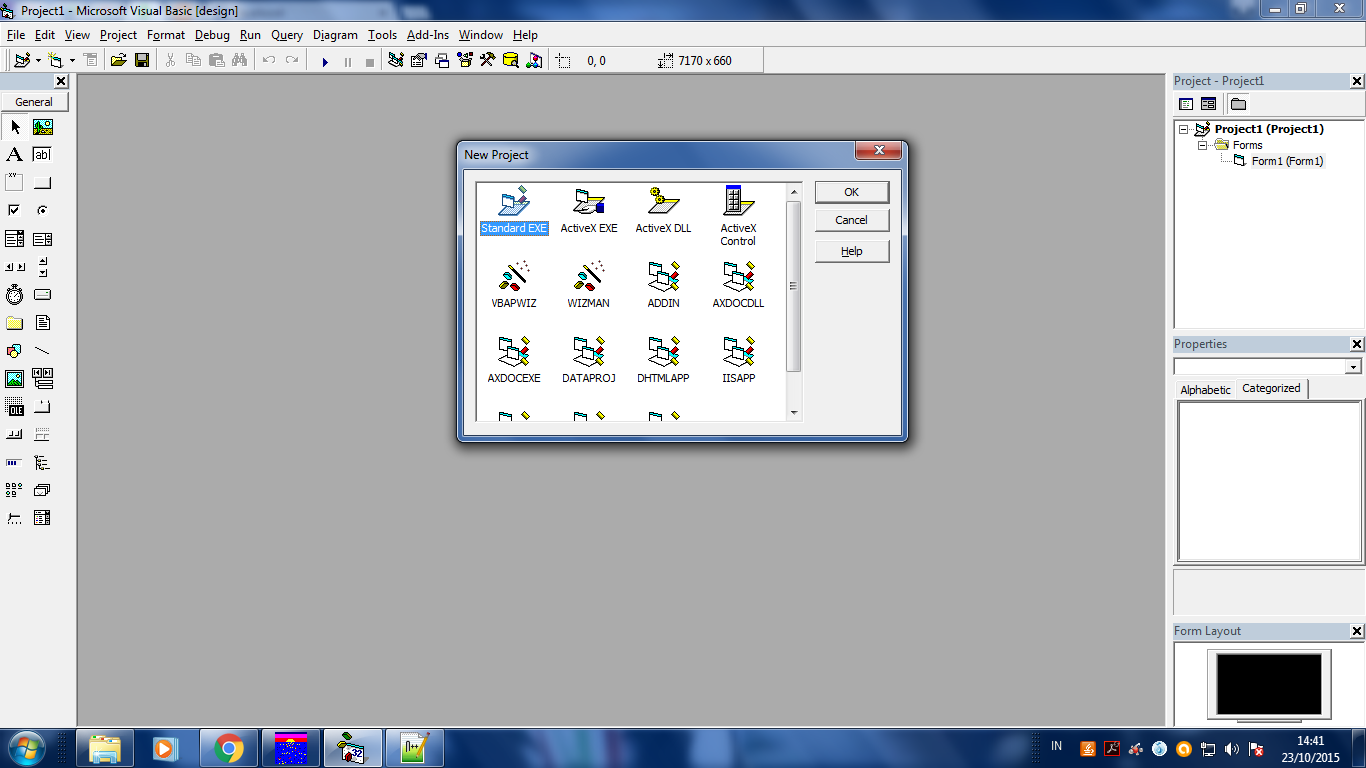Expand the Add Project dropdown arrow

click(x=39, y=60)
